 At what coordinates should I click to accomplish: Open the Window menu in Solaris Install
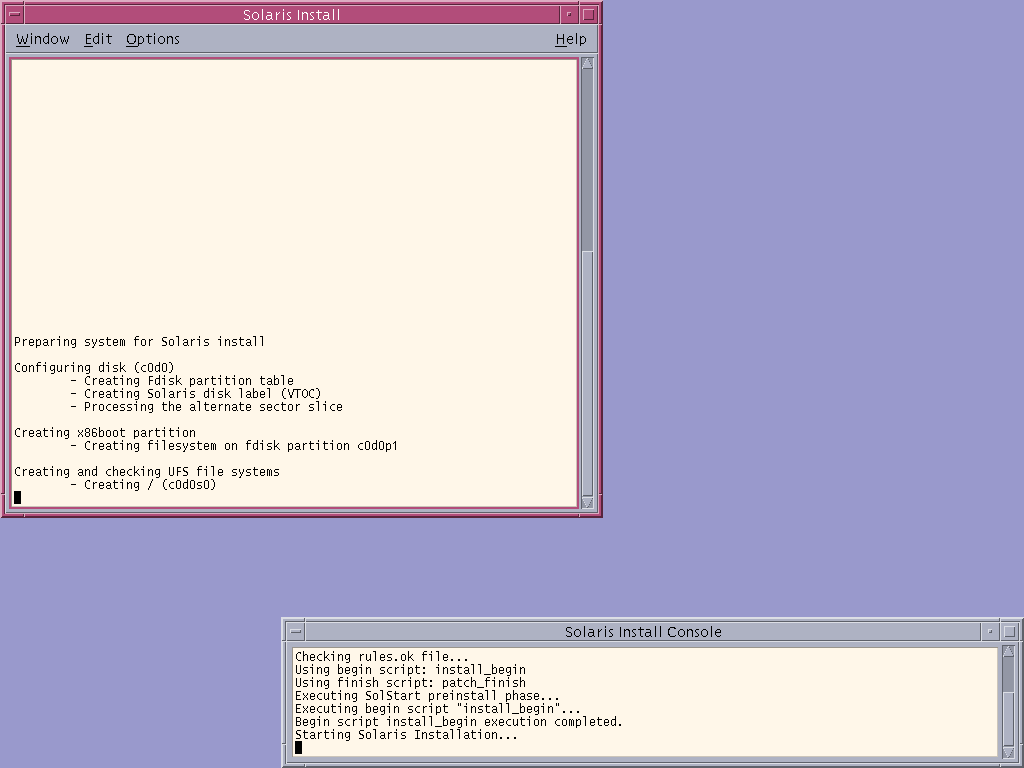[x=42, y=39]
